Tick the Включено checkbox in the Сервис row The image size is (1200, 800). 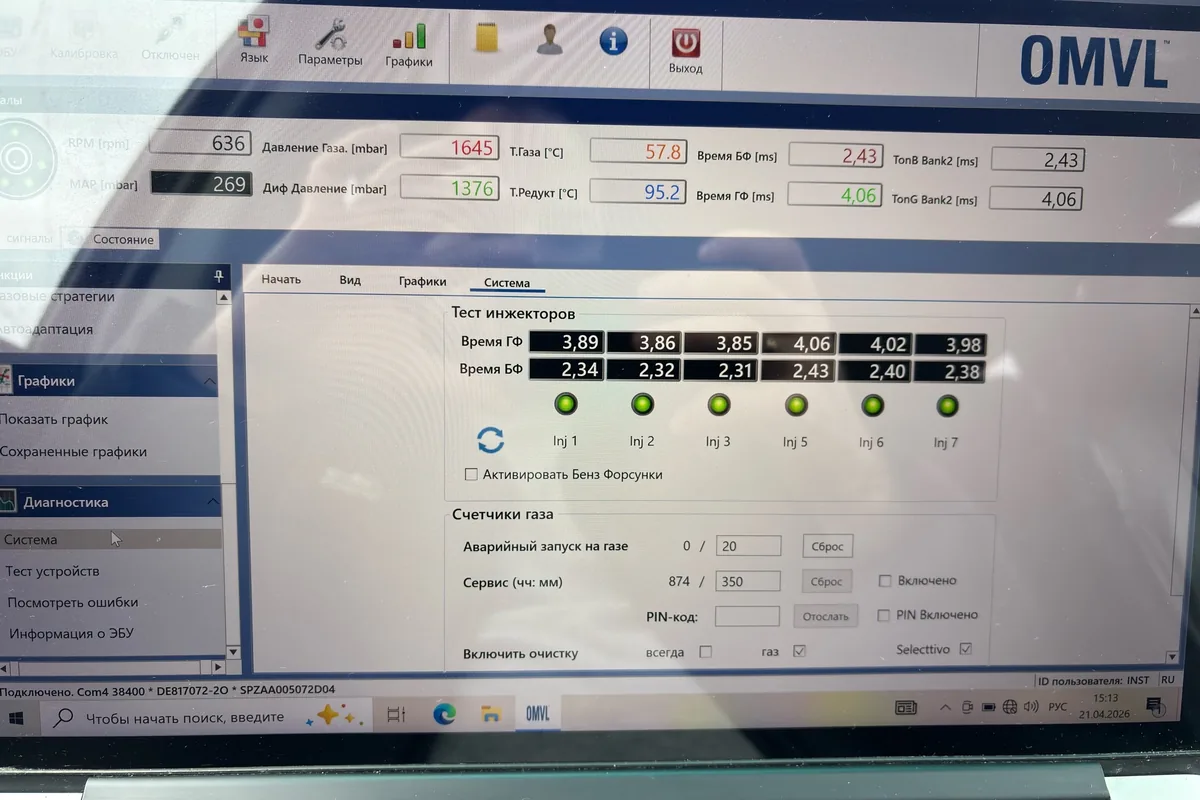884,581
